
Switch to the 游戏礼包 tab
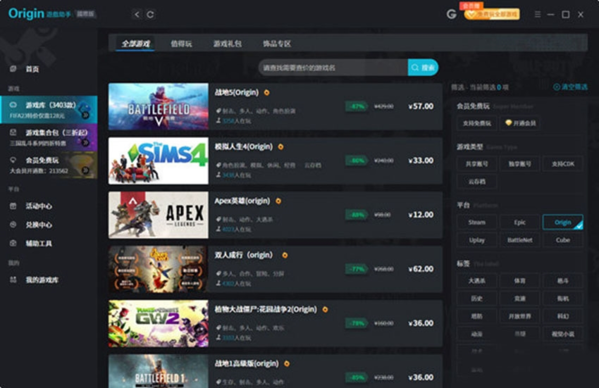[227, 44]
